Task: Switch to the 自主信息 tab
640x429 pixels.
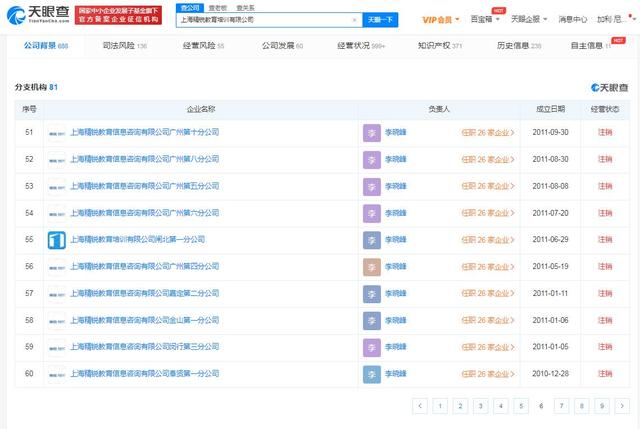Action: (x=591, y=46)
